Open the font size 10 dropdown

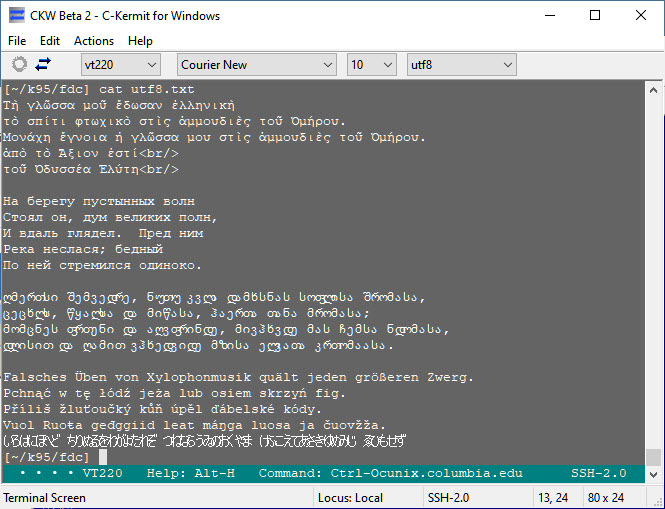(x=386, y=65)
